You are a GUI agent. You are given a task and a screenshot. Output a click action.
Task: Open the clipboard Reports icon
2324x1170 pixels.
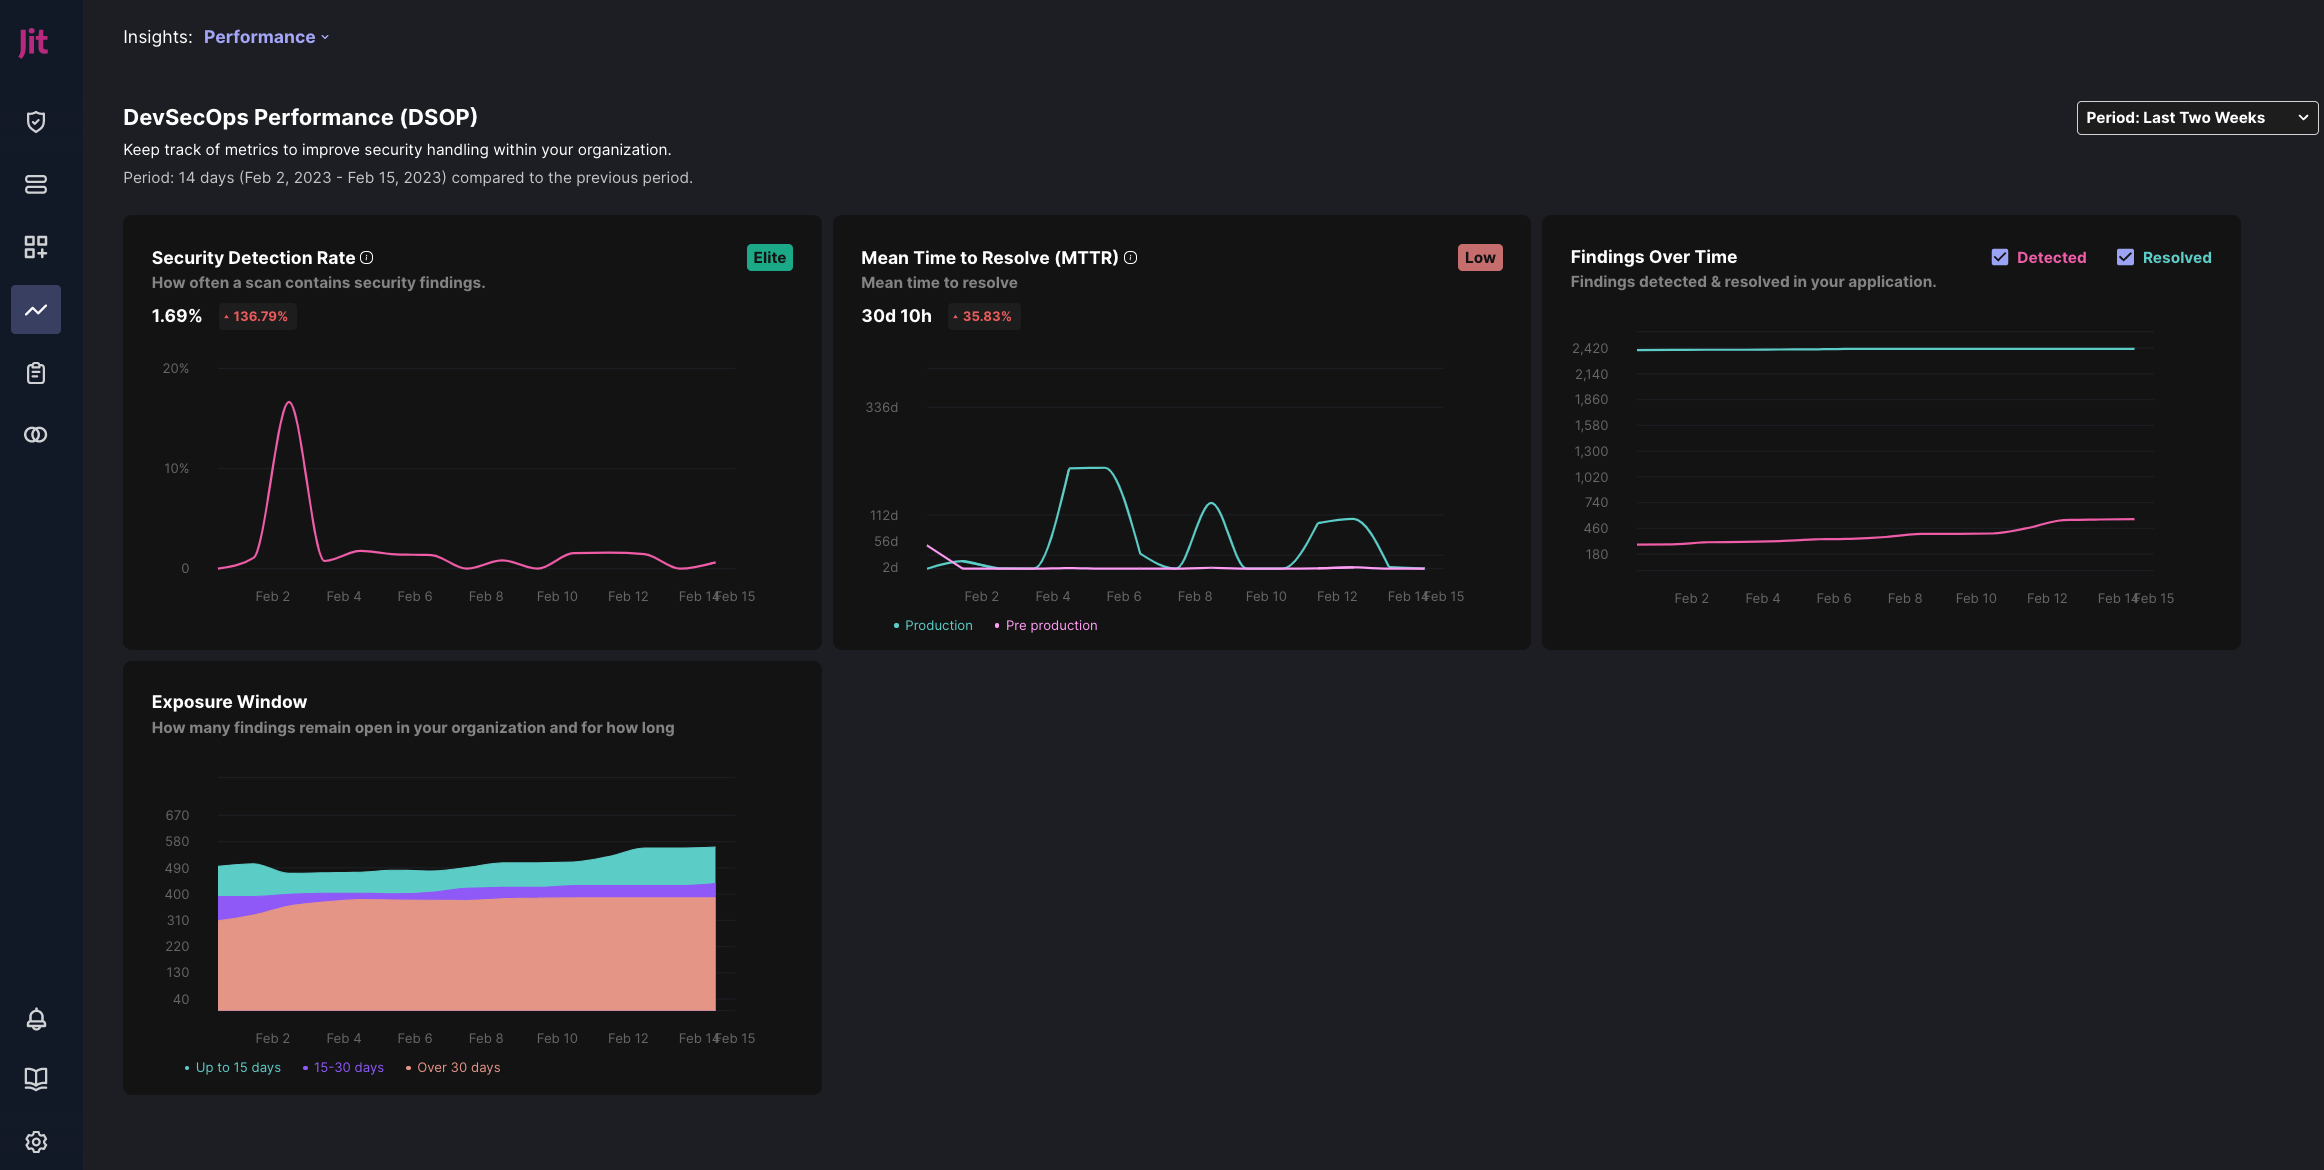pos(36,372)
